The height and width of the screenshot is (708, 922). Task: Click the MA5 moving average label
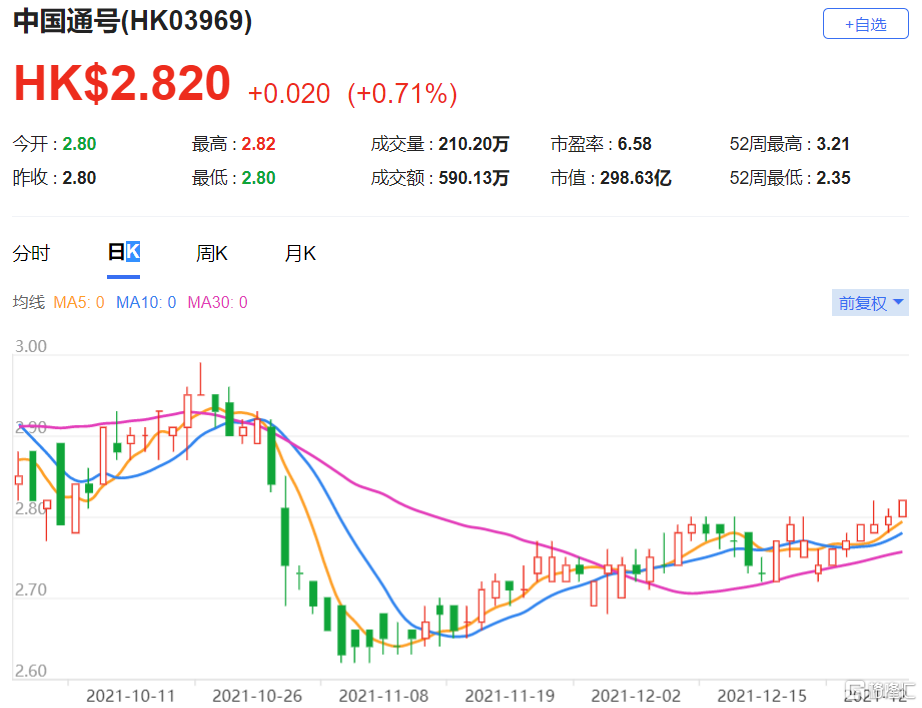[x=79, y=302]
